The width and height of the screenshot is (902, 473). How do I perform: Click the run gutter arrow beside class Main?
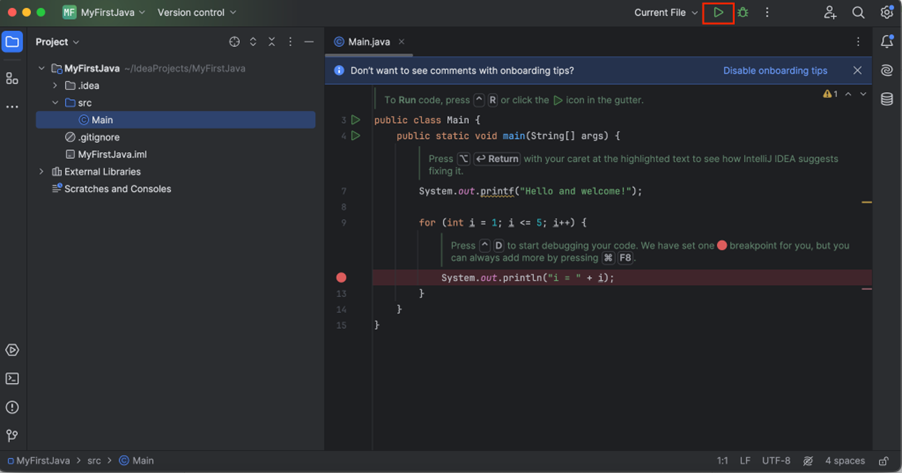point(355,120)
